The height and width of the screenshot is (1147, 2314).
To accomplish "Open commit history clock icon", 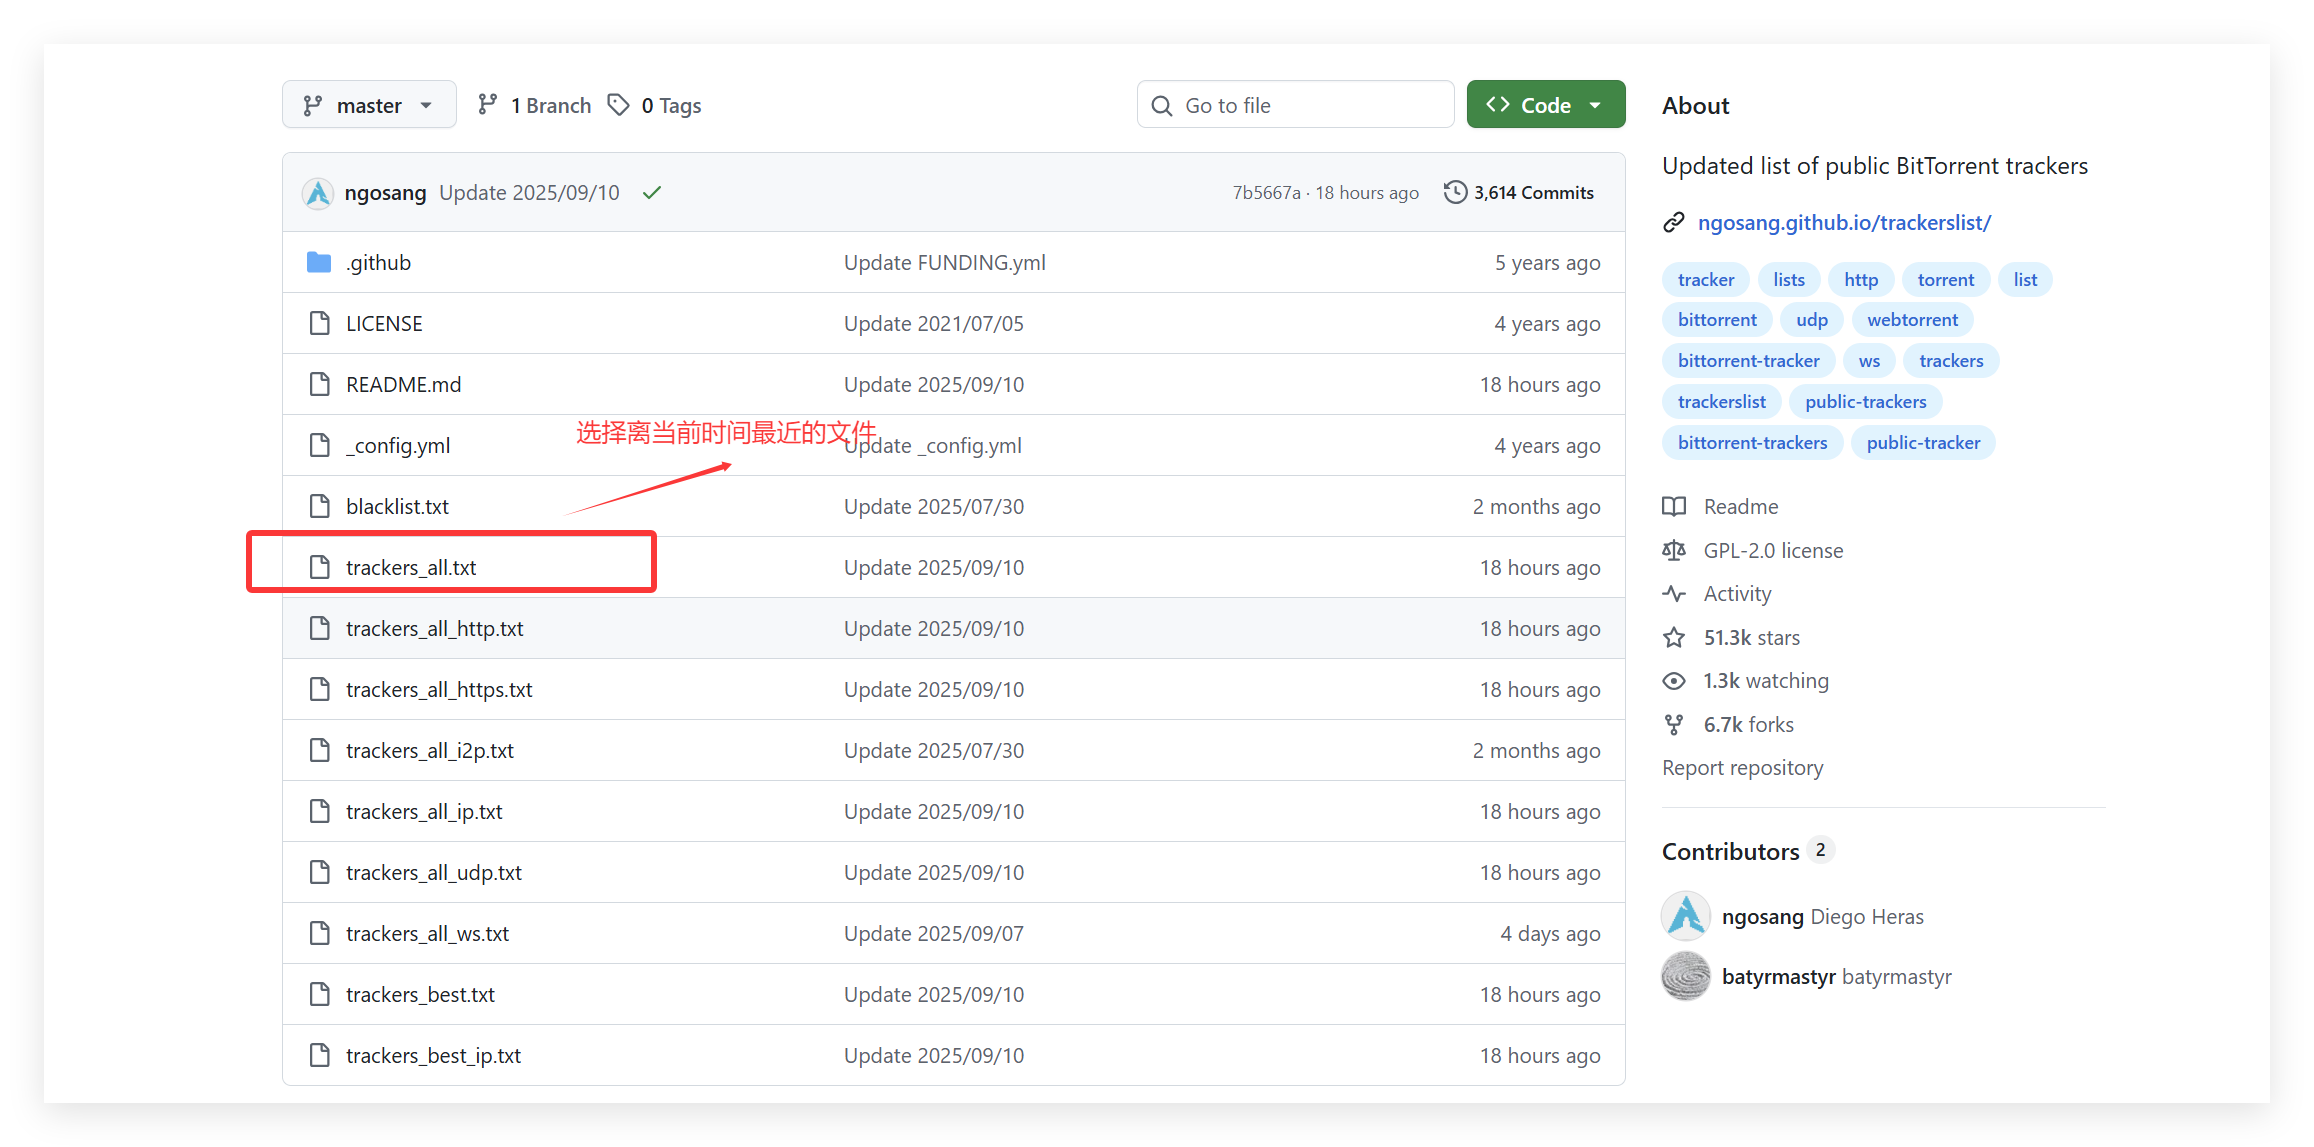I will pyautogui.click(x=1455, y=192).
